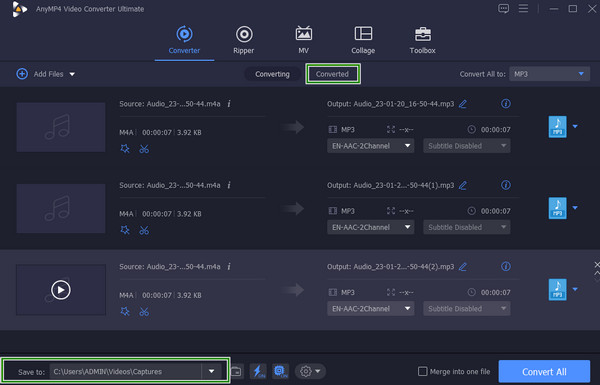Screen dimensions: 600x385
Task: Show source info for first audio file
Action: (229, 104)
